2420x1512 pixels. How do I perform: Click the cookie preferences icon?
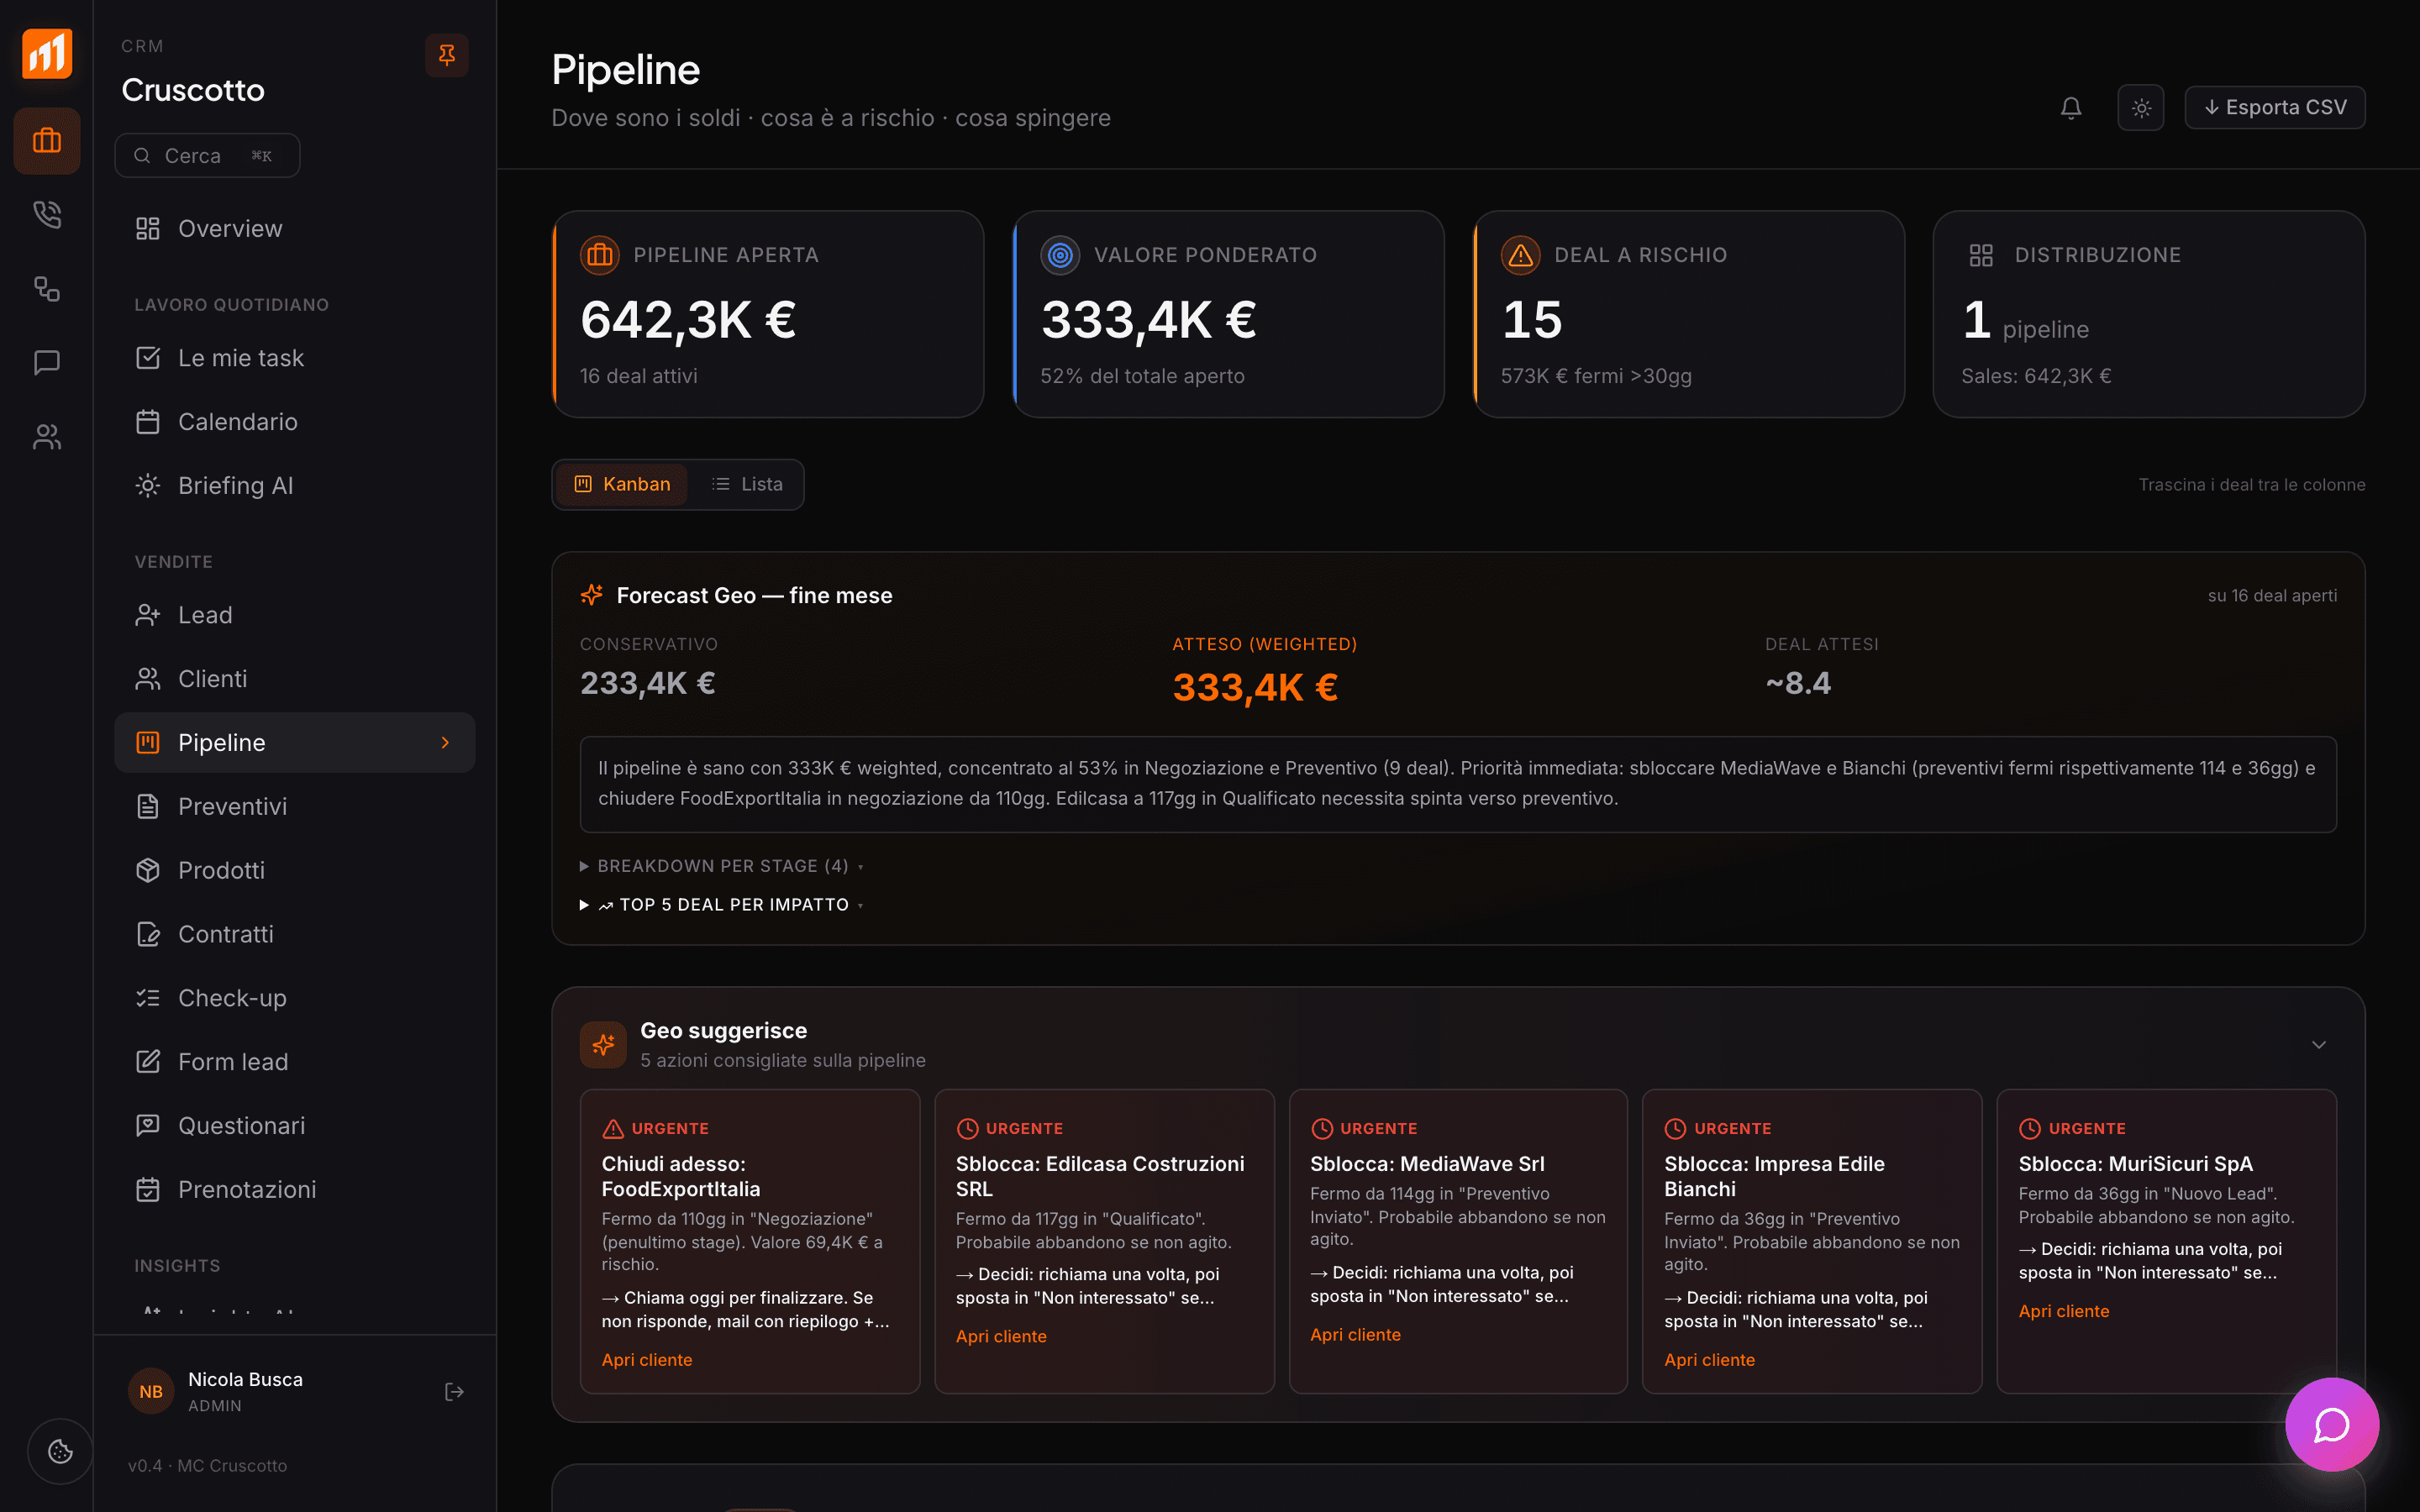click(x=60, y=1451)
